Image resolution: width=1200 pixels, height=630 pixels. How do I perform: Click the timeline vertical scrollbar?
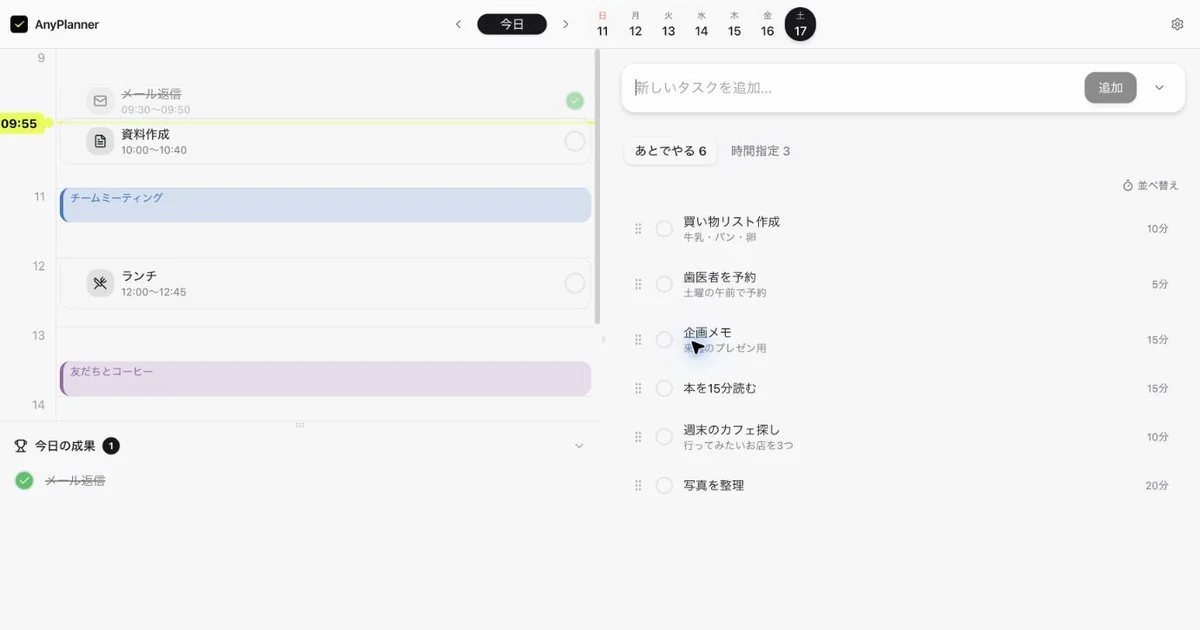(597, 187)
